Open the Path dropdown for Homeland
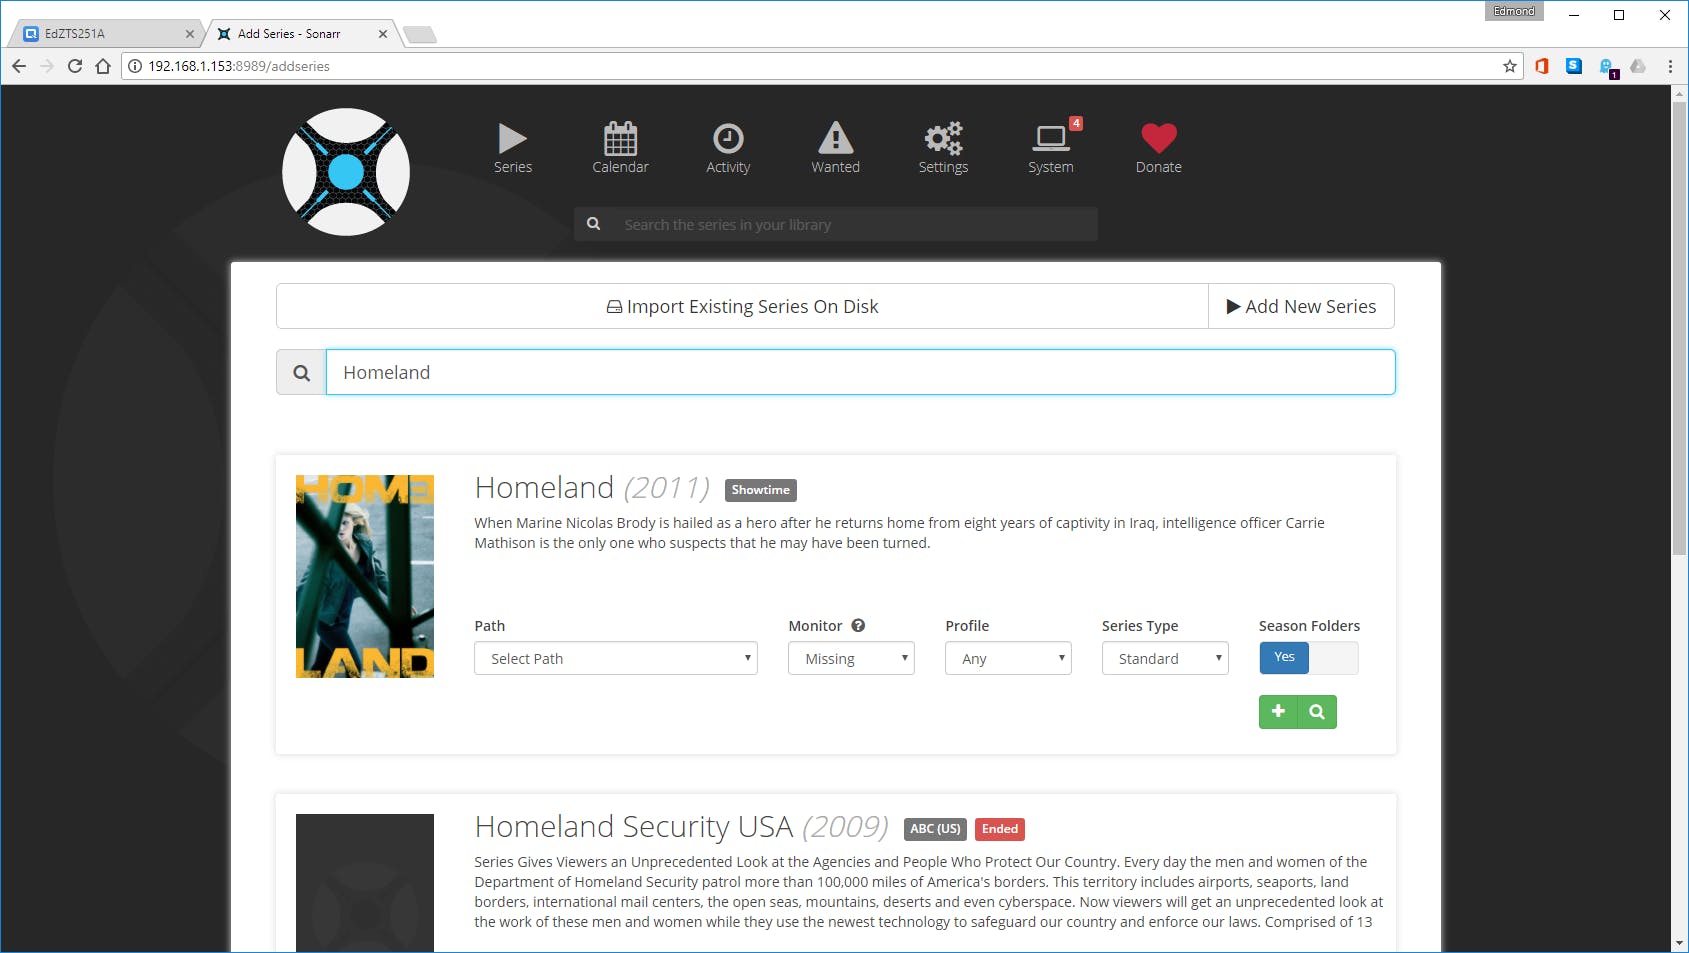This screenshot has height=953, width=1689. coord(616,658)
